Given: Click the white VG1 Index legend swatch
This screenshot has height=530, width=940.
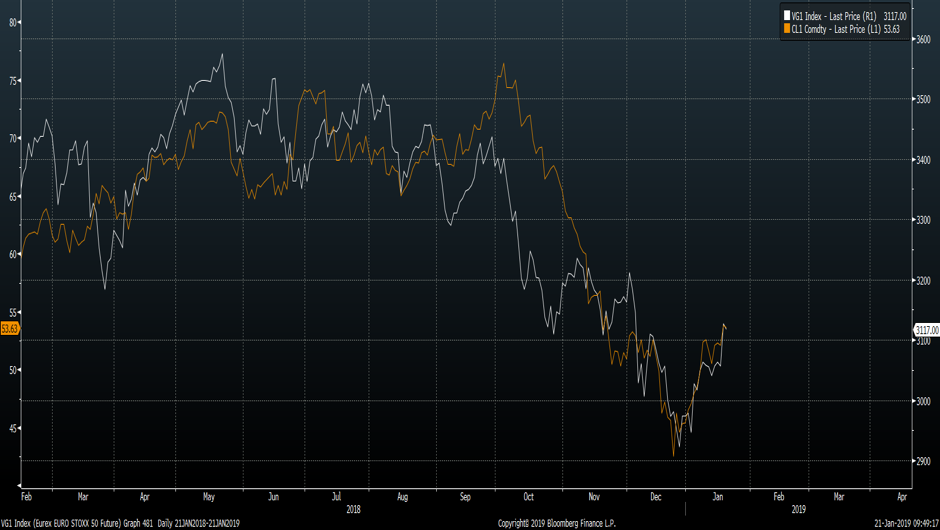Looking at the screenshot, I should pyautogui.click(x=787, y=16).
